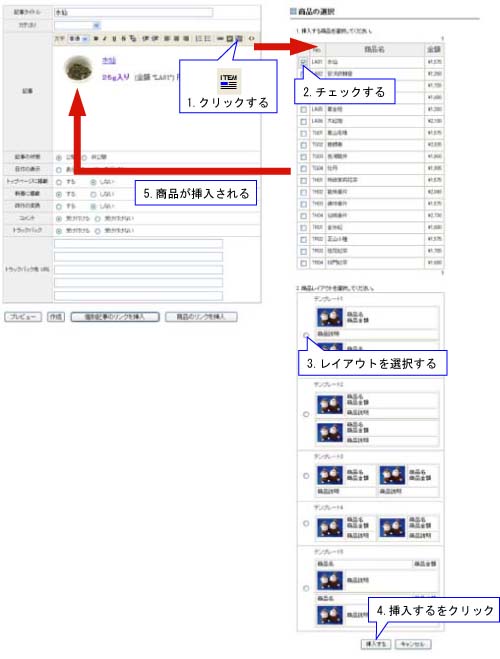Click the キャンセル button
Image resolution: width=500 pixels, height=659 pixels.
(x=413, y=644)
